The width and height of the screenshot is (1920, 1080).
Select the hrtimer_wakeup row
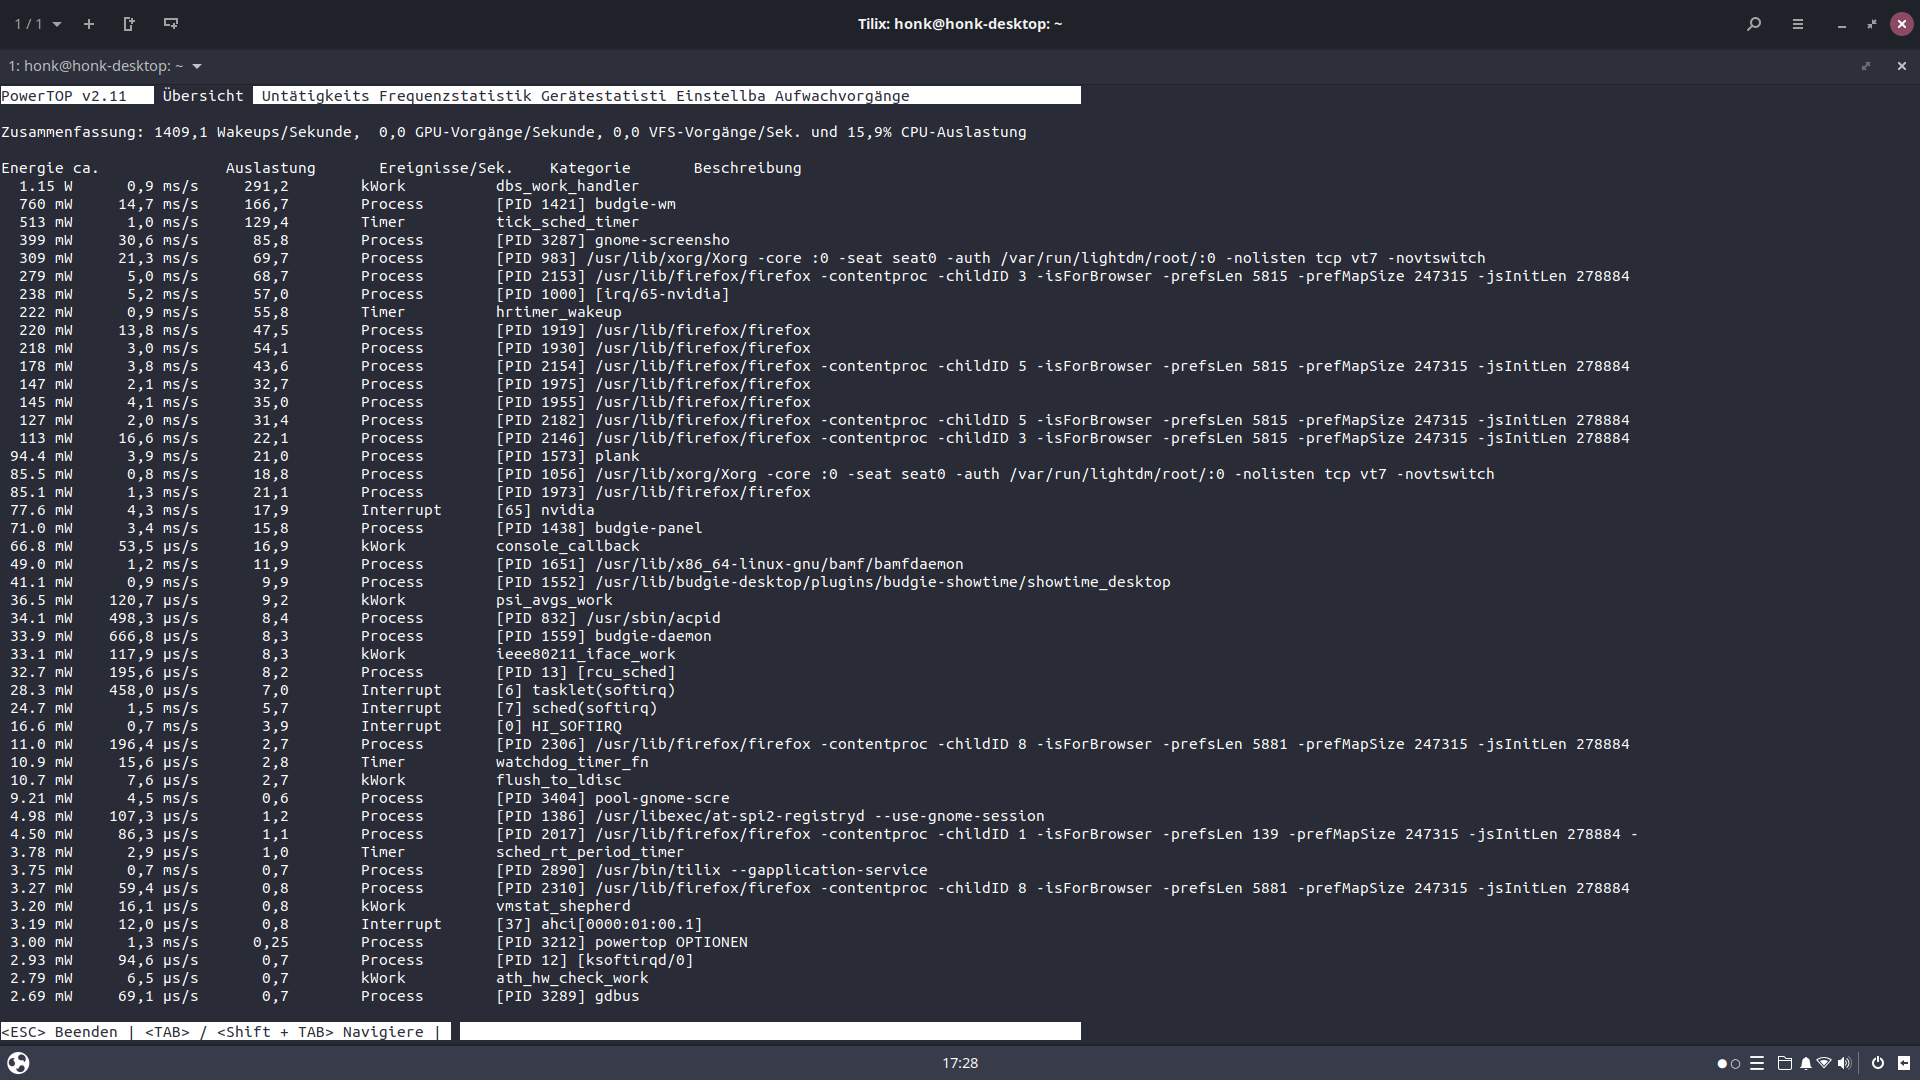pyautogui.click(x=312, y=312)
